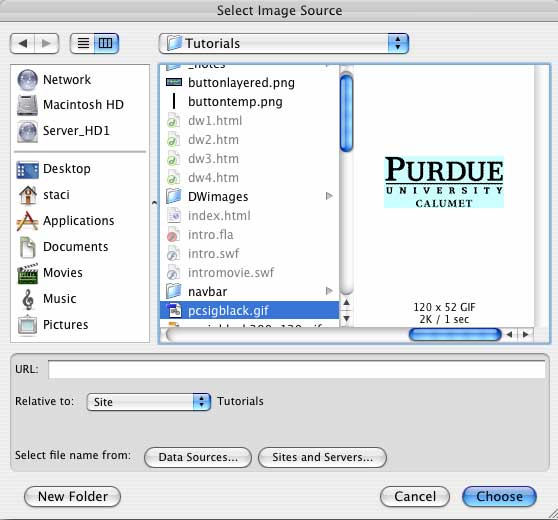Go back with the left arrow button
The image size is (558, 520).
22,43
